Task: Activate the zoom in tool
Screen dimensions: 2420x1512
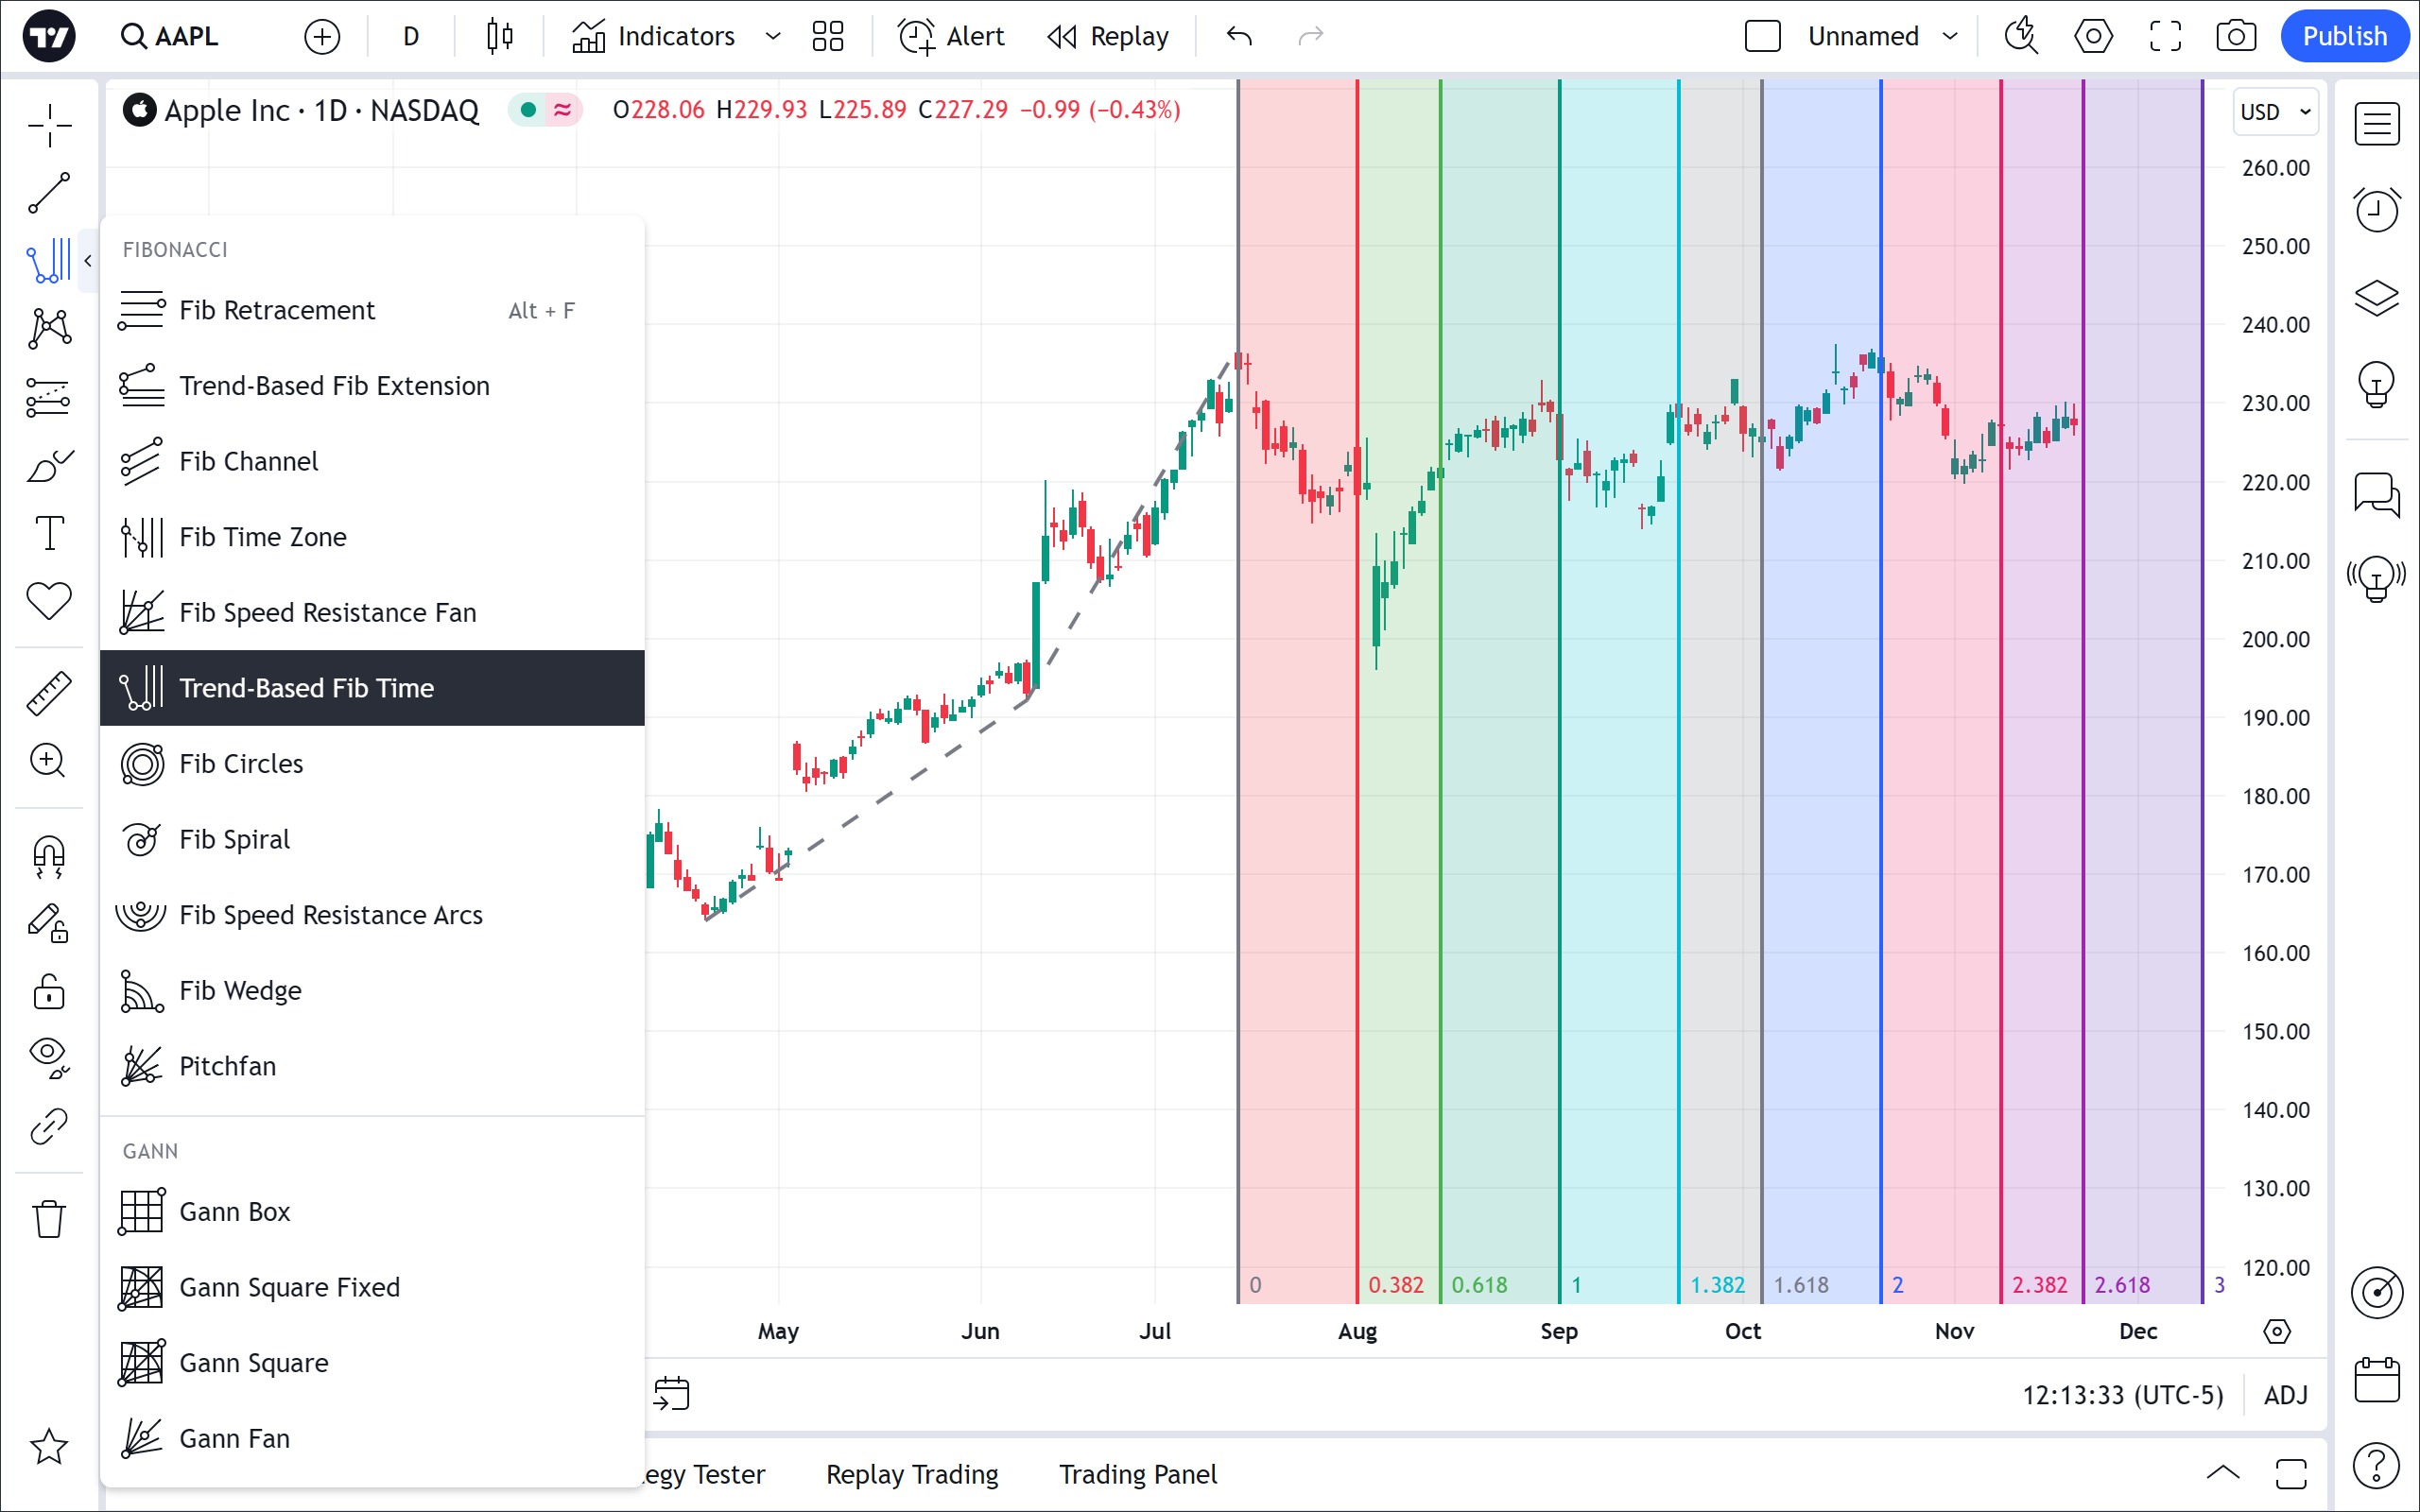Action: (x=49, y=761)
